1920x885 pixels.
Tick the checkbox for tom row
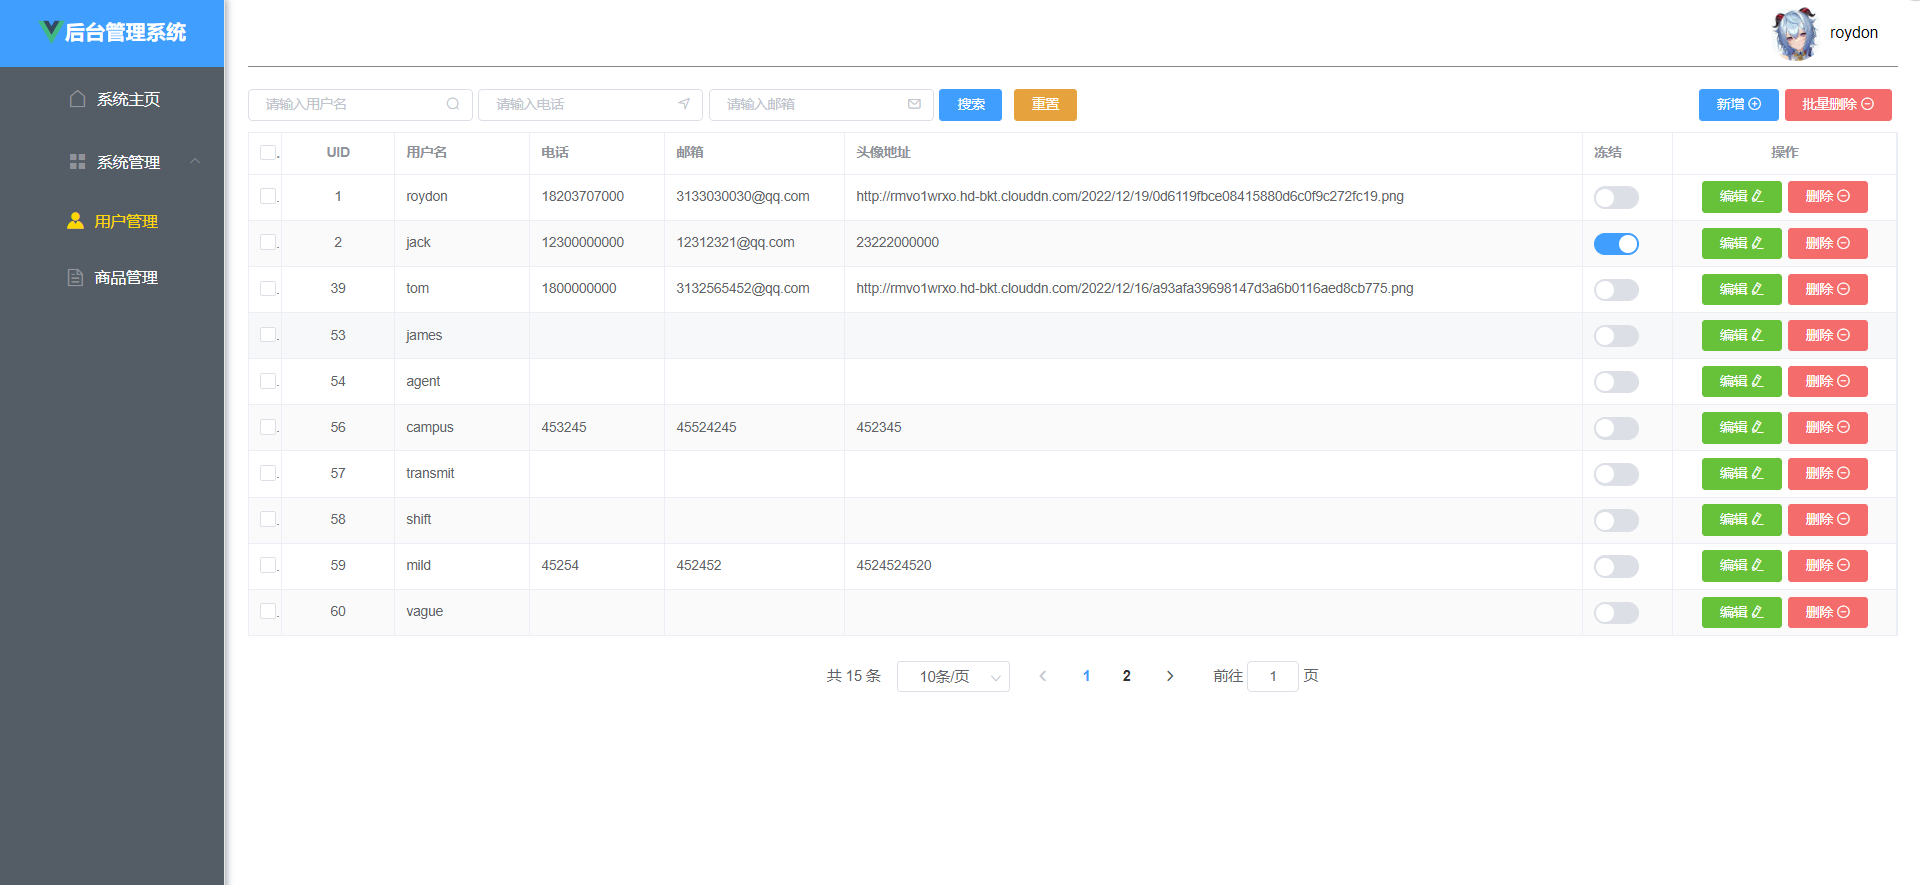point(268,288)
